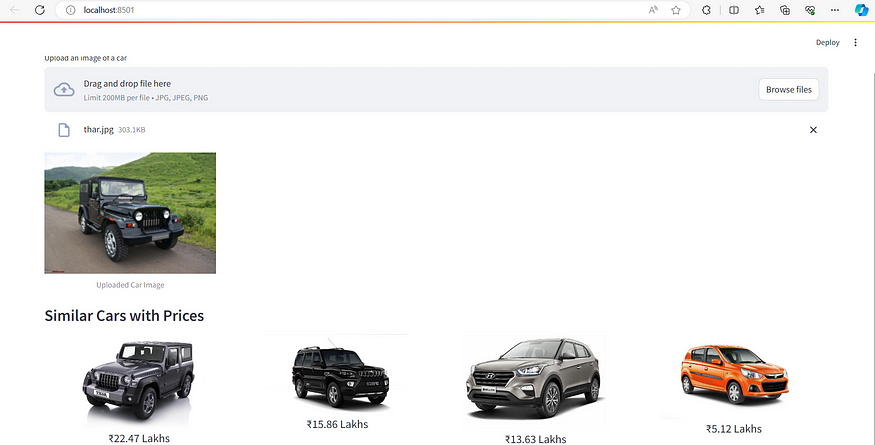Click the Limit 200MB per file hint text
Image resolution: width=875 pixels, height=445 pixels.
(146, 98)
